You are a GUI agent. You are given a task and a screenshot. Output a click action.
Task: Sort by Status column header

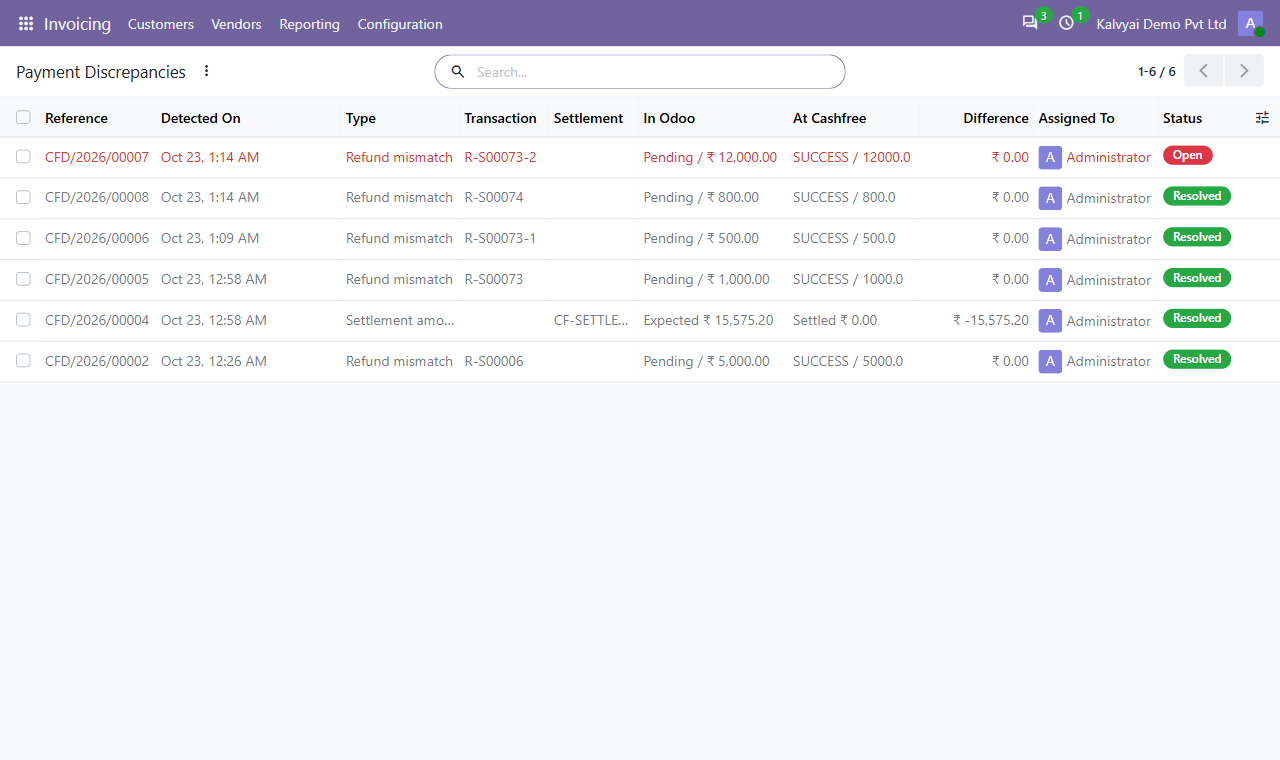pos(1182,118)
